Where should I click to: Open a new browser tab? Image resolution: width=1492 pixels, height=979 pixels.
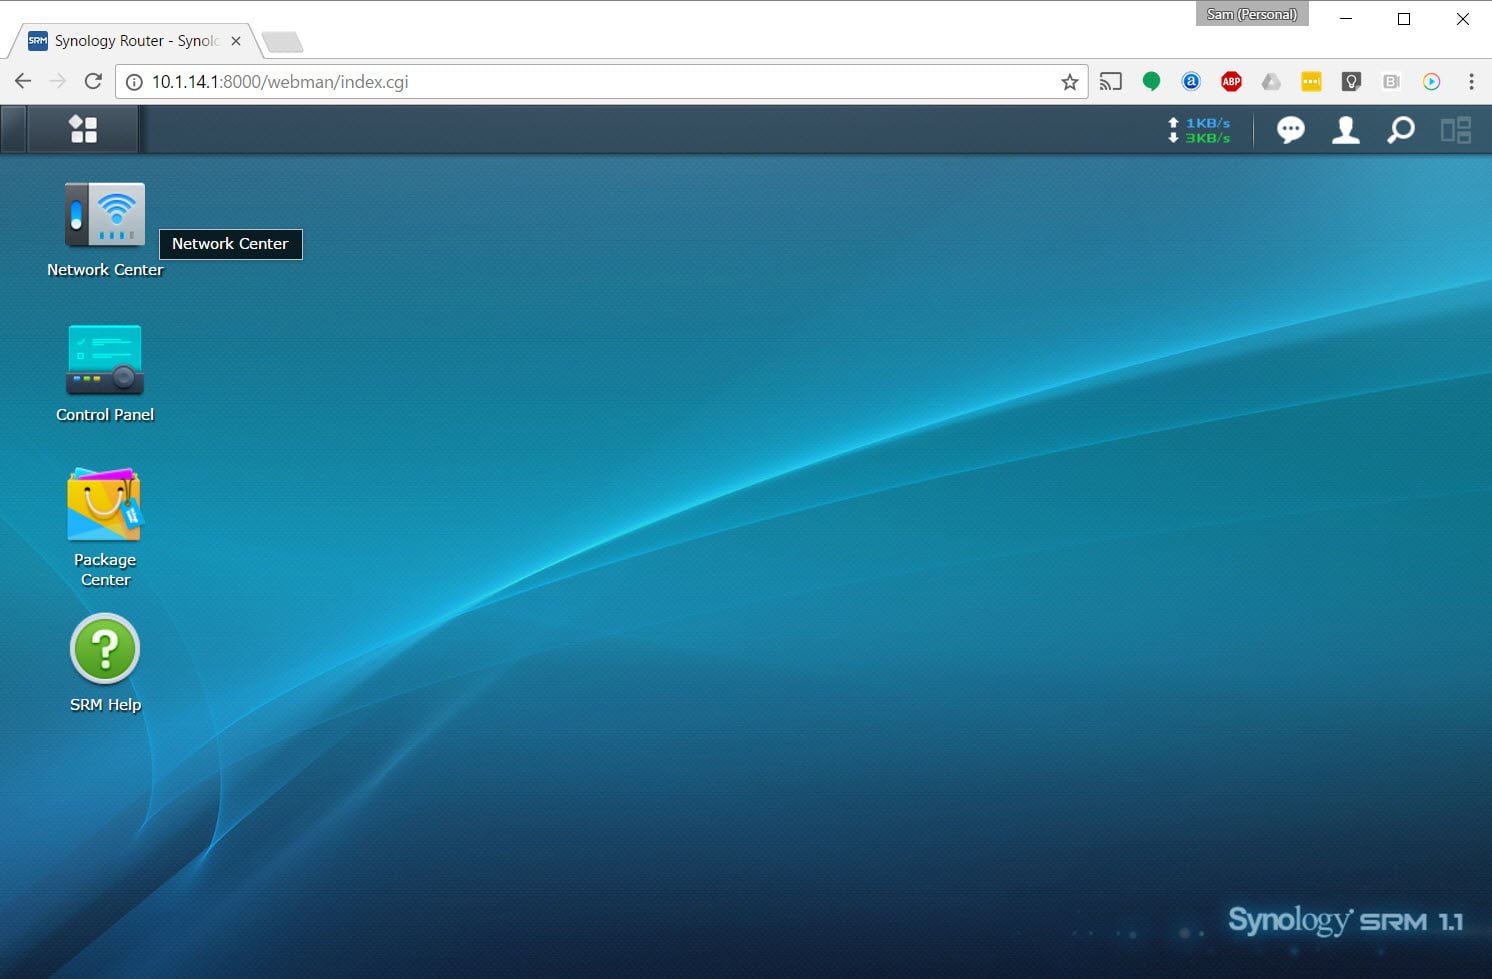pos(282,42)
